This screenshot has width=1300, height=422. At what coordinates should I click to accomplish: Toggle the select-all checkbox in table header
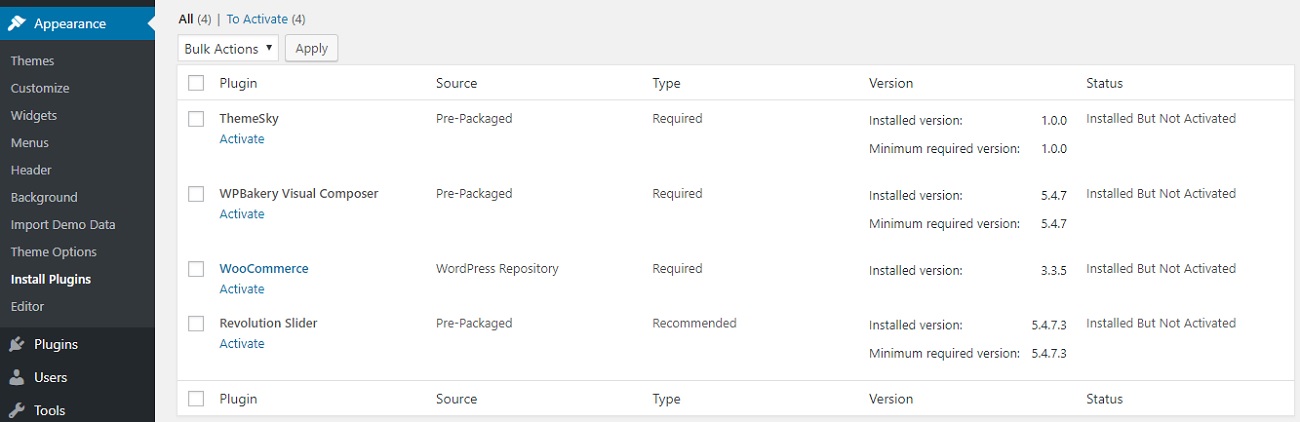click(196, 83)
